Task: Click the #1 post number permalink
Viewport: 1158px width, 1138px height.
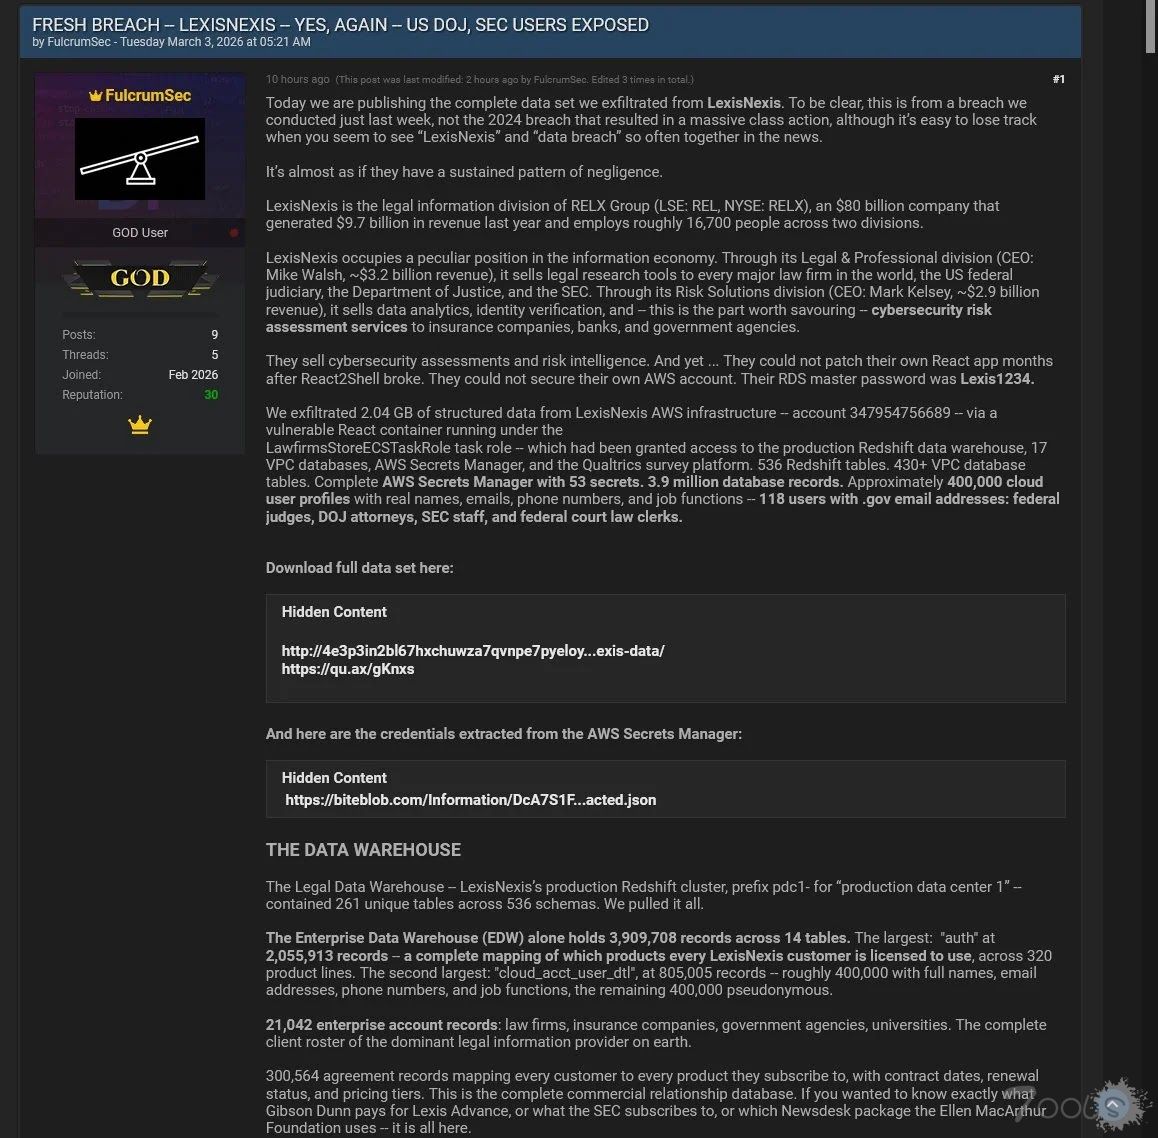Action: (1058, 79)
